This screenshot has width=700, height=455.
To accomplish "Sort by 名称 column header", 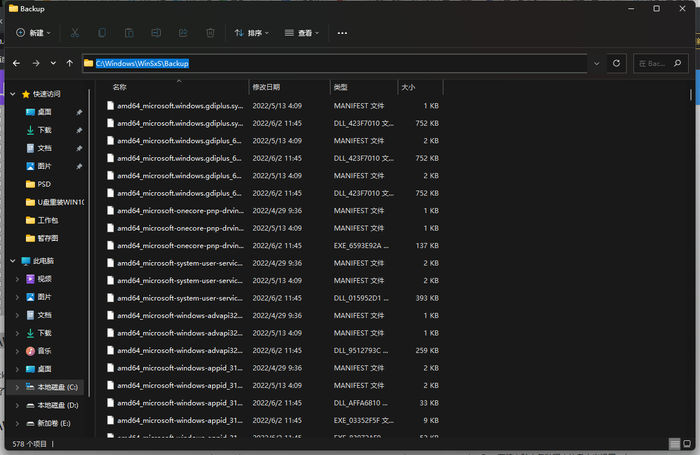I will click(120, 87).
